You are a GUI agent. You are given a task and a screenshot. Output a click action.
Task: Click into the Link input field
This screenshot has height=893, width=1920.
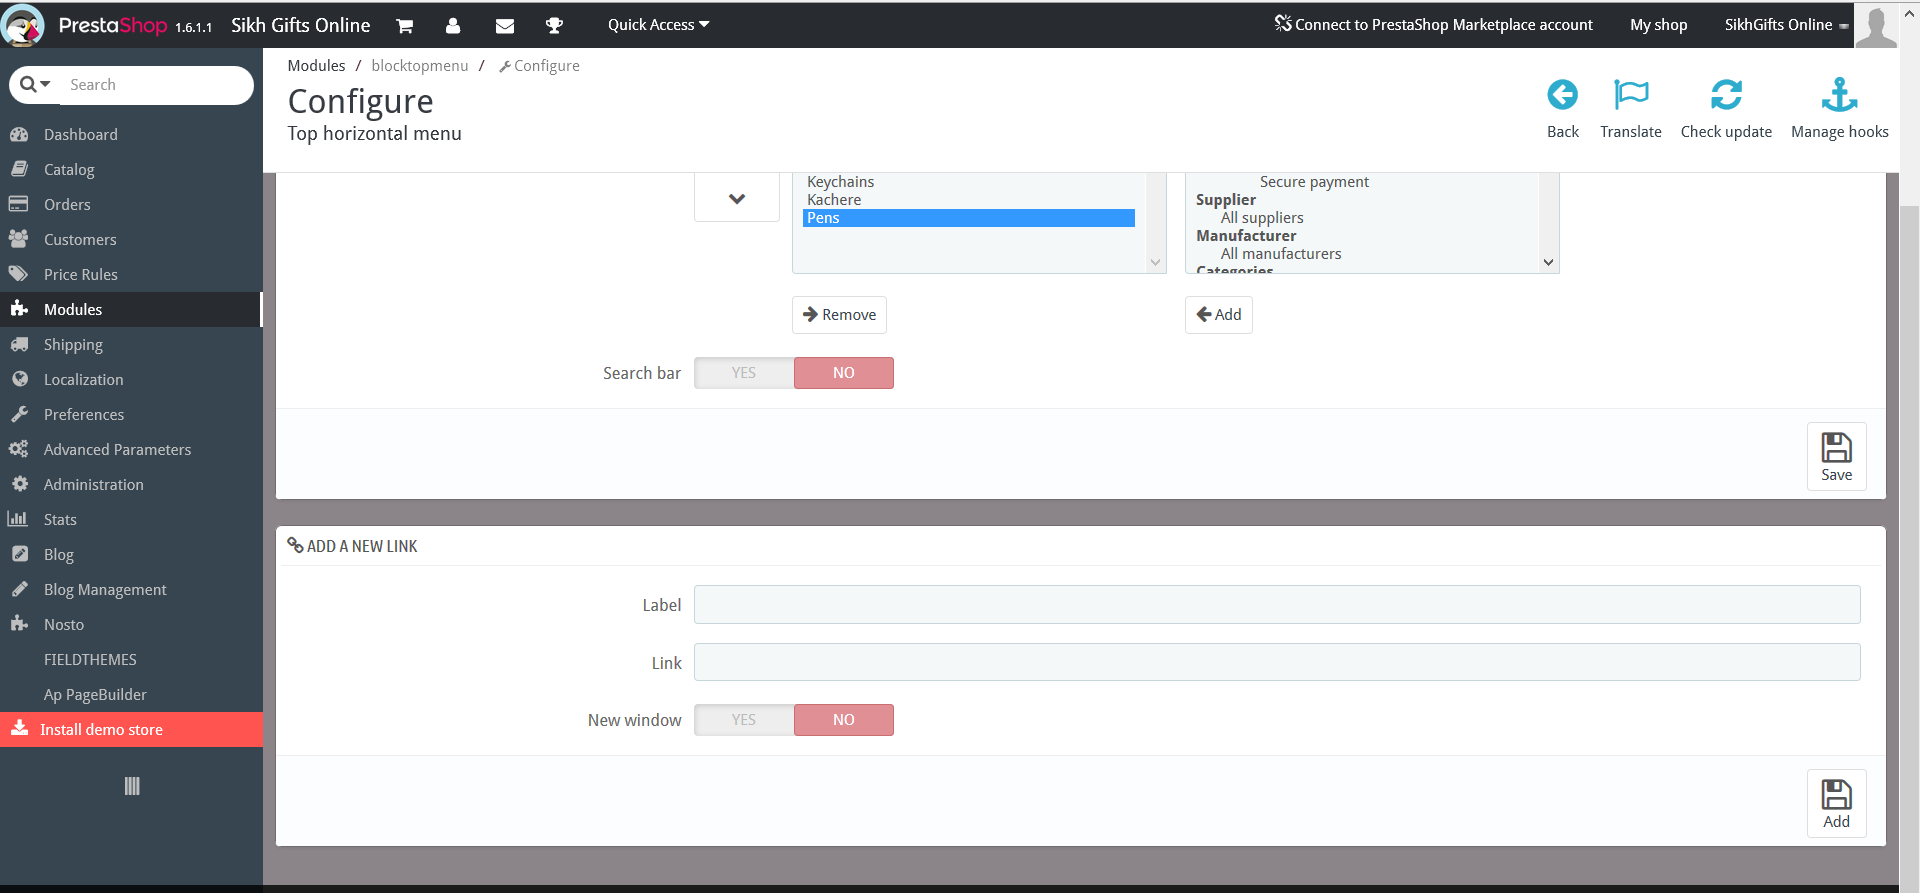point(1277,662)
